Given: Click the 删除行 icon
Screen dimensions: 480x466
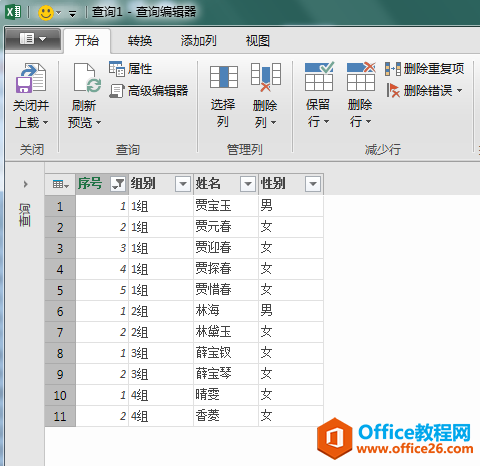Looking at the screenshot, I should coord(361,76).
